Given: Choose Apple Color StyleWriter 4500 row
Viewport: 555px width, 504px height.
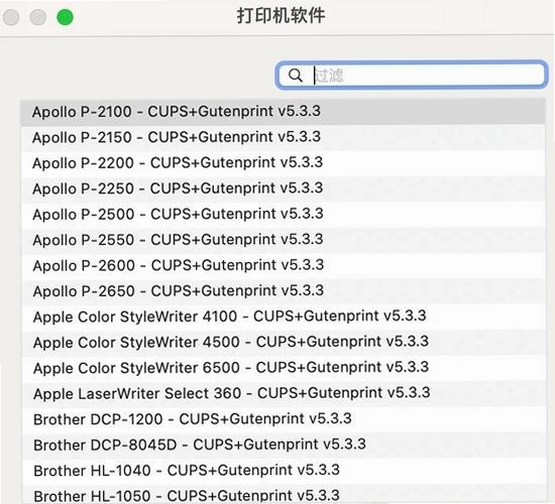Looking at the screenshot, I should (283, 342).
